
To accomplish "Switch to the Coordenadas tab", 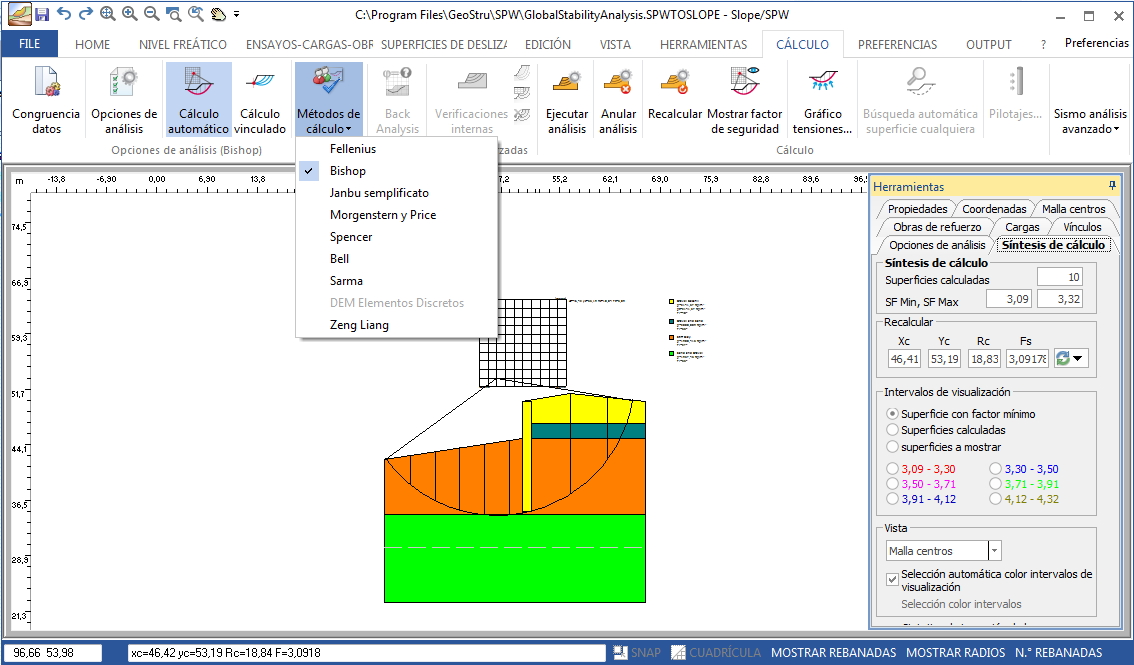I will tap(994, 209).
